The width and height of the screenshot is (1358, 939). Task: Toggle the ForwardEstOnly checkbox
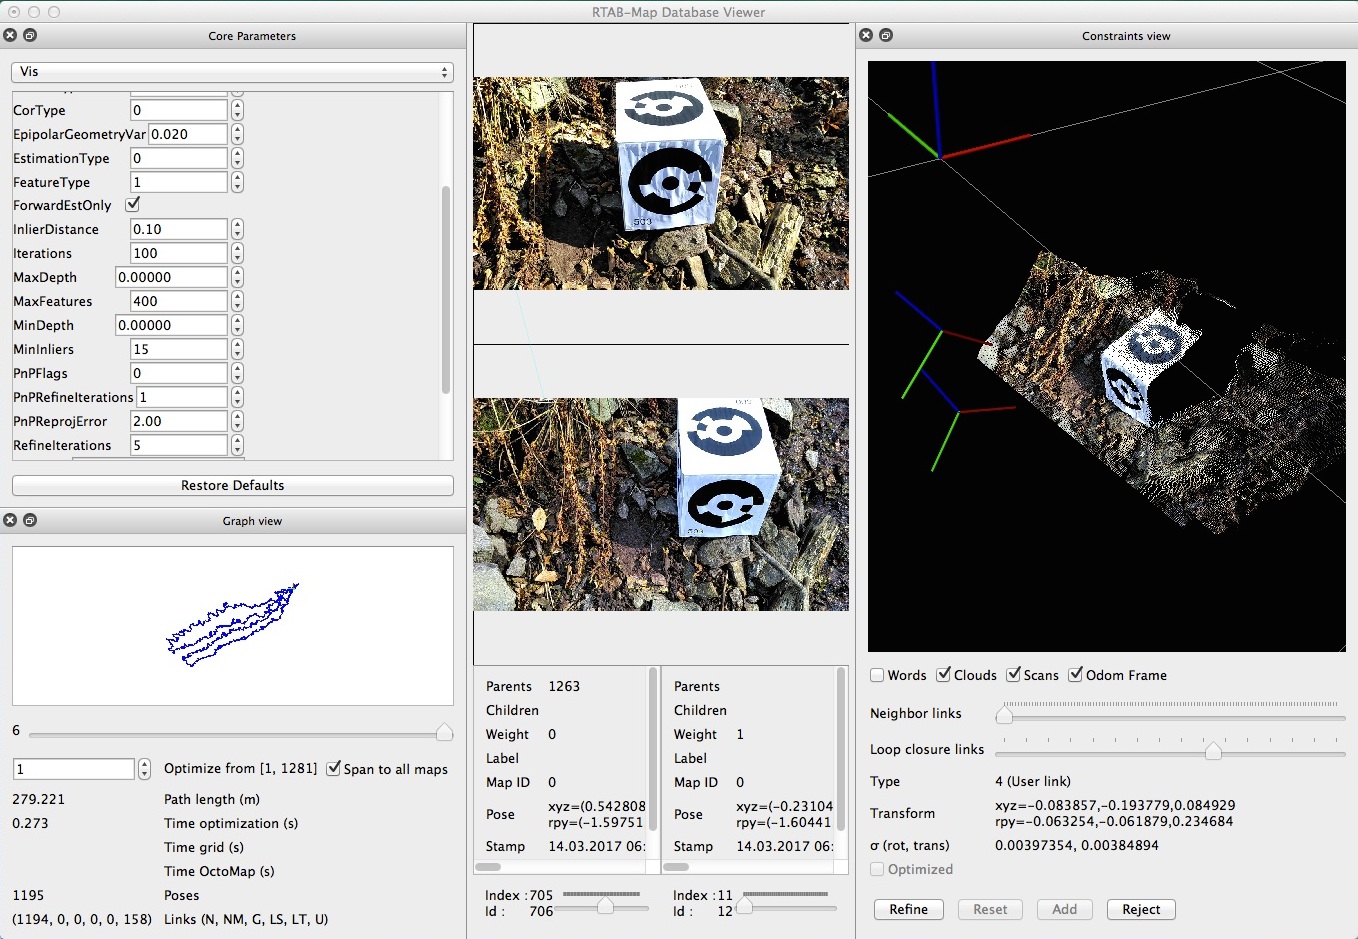click(x=133, y=204)
